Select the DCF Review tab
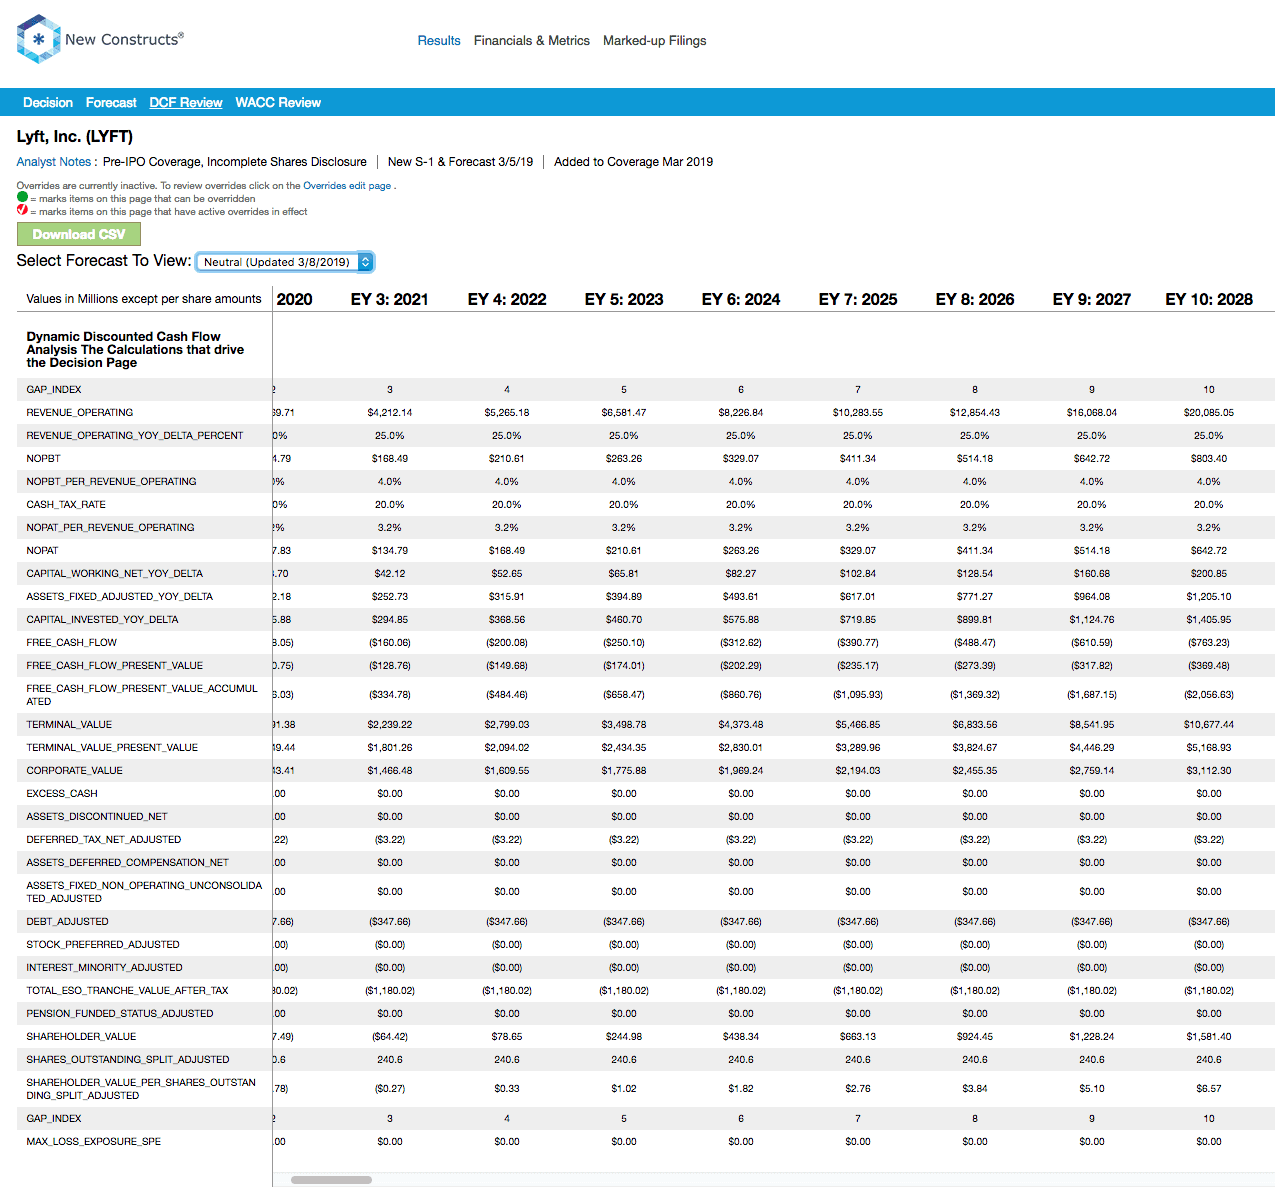The width and height of the screenshot is (1275, 1201). pos(186,103)
